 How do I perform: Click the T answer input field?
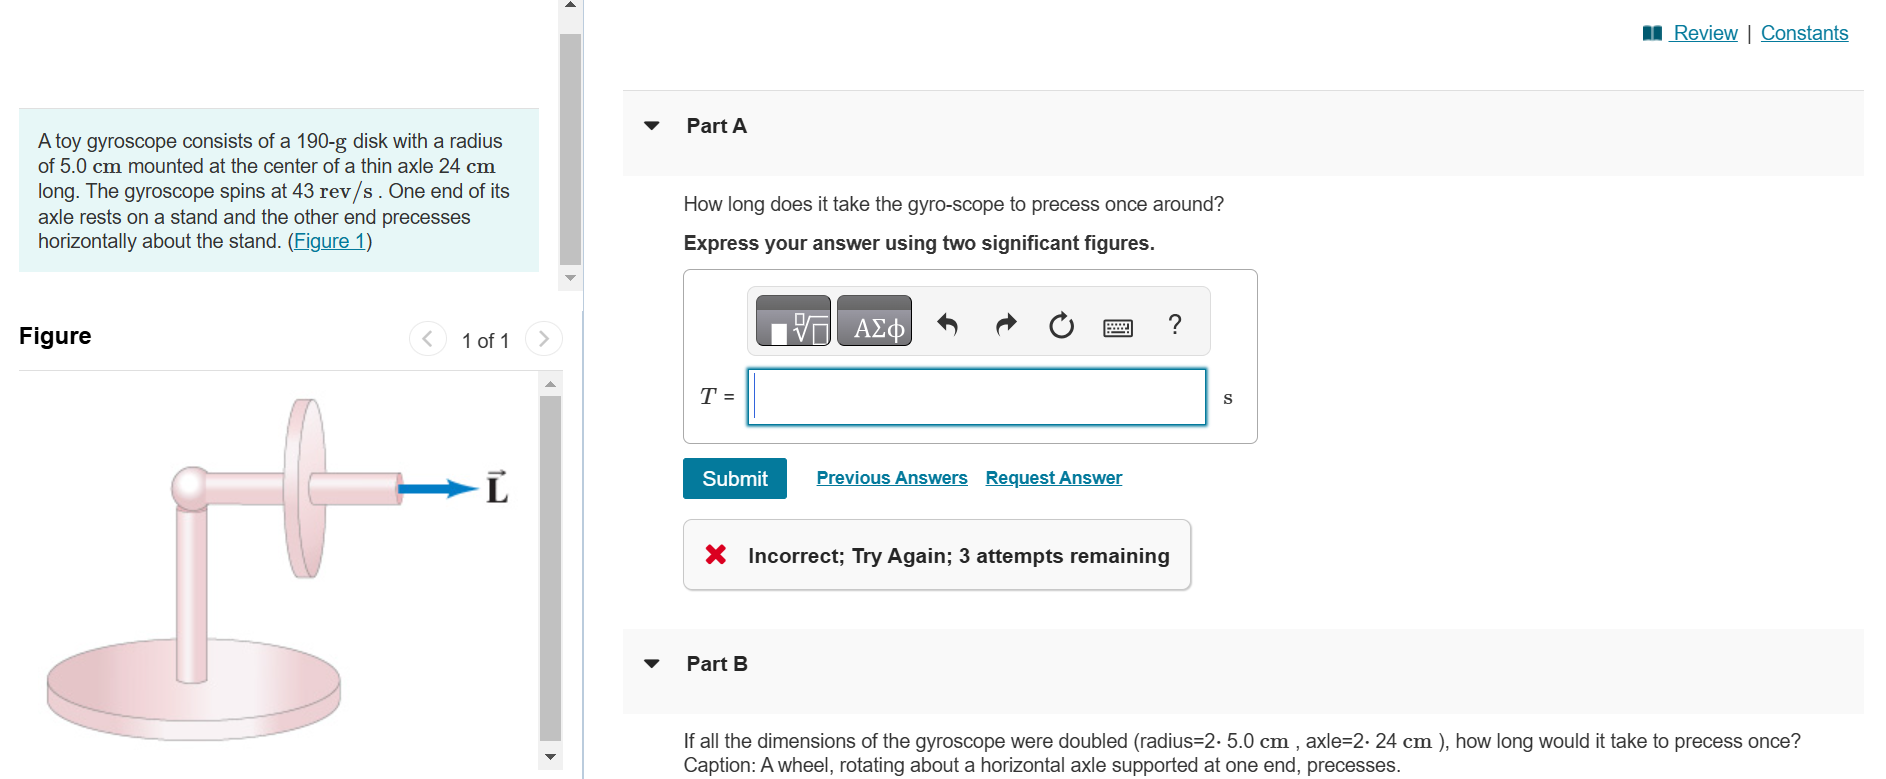pyautogui.click(x=977, y=397)
